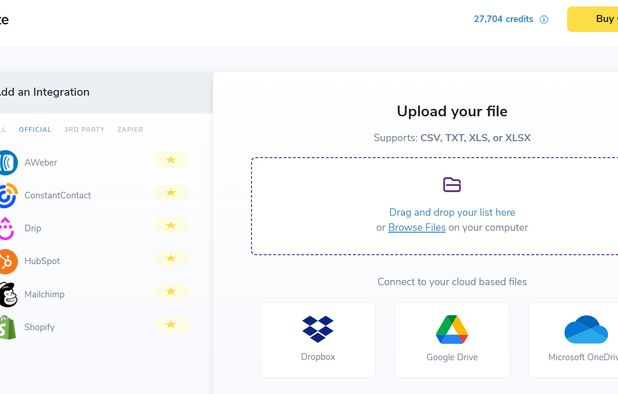Click the Dropbox label text
Viewport: 618px width, 394px height.
318,357
